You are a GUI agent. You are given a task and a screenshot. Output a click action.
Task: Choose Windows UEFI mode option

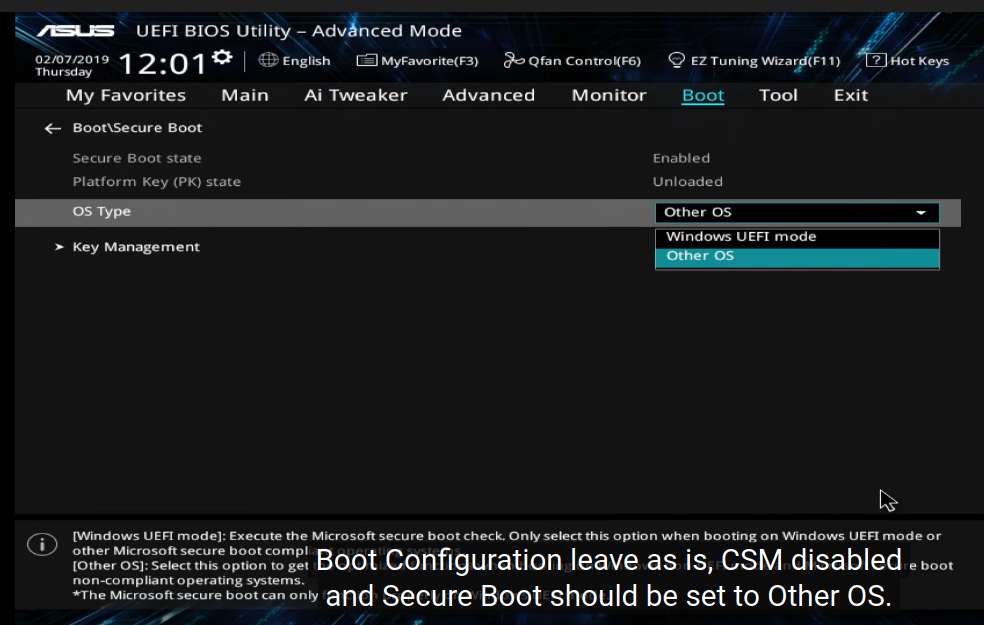797,237
